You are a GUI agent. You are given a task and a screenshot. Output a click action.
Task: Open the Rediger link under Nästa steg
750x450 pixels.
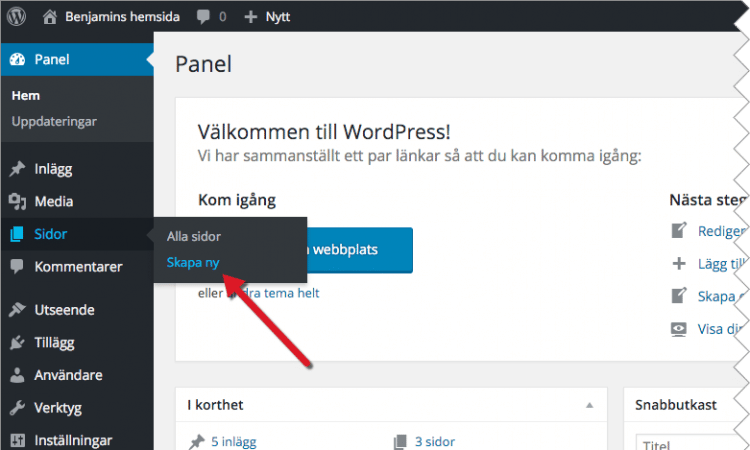(x=721, y=231)
